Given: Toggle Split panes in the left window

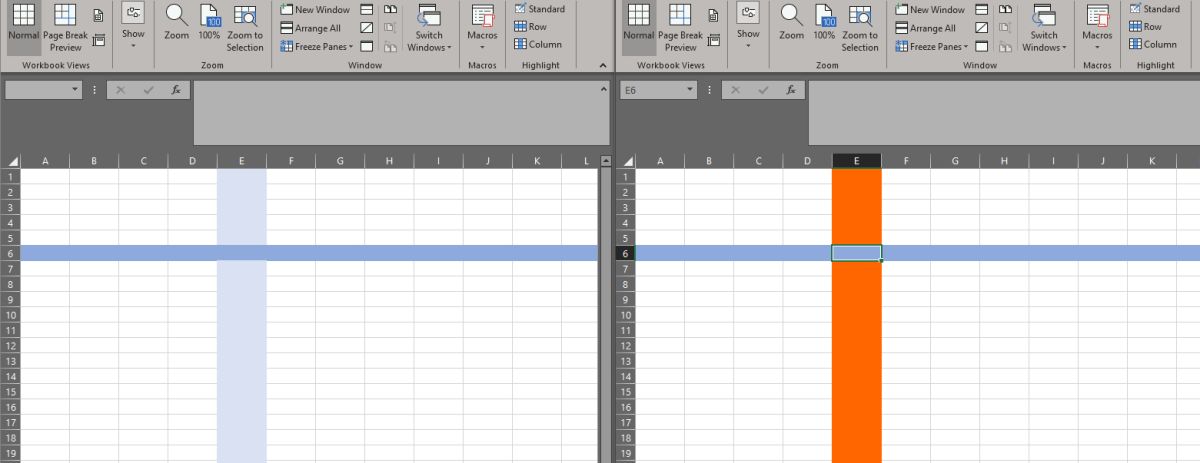Looking at the screenshot, I should 367,10.
